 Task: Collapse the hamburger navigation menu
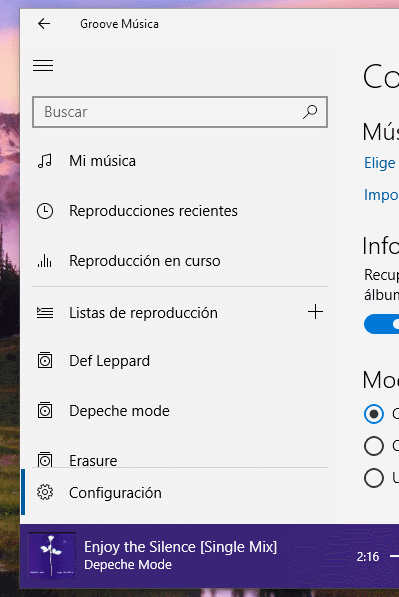tap(43, 65)
